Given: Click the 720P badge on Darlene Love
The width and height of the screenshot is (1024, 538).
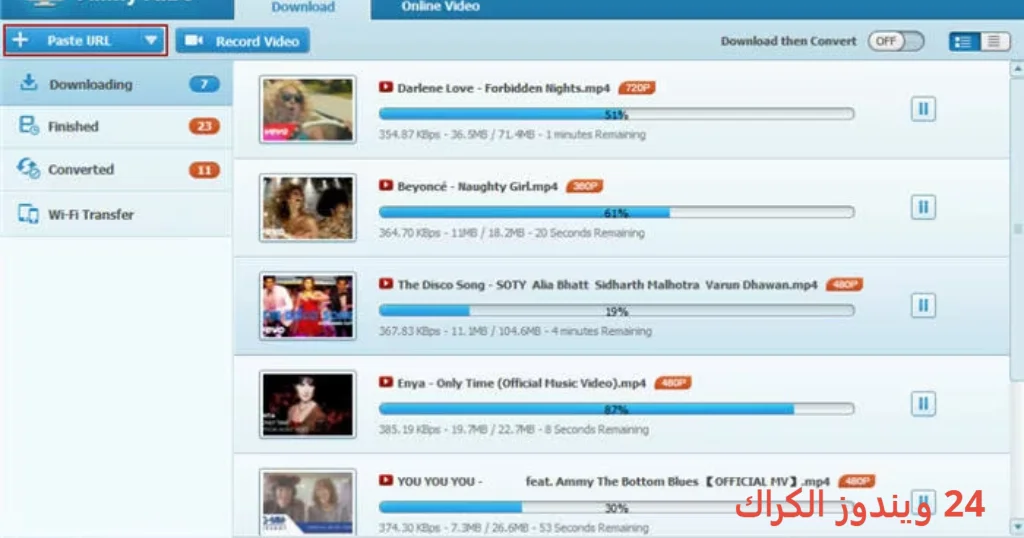Looking at the screenshot, I should (637, 87).
